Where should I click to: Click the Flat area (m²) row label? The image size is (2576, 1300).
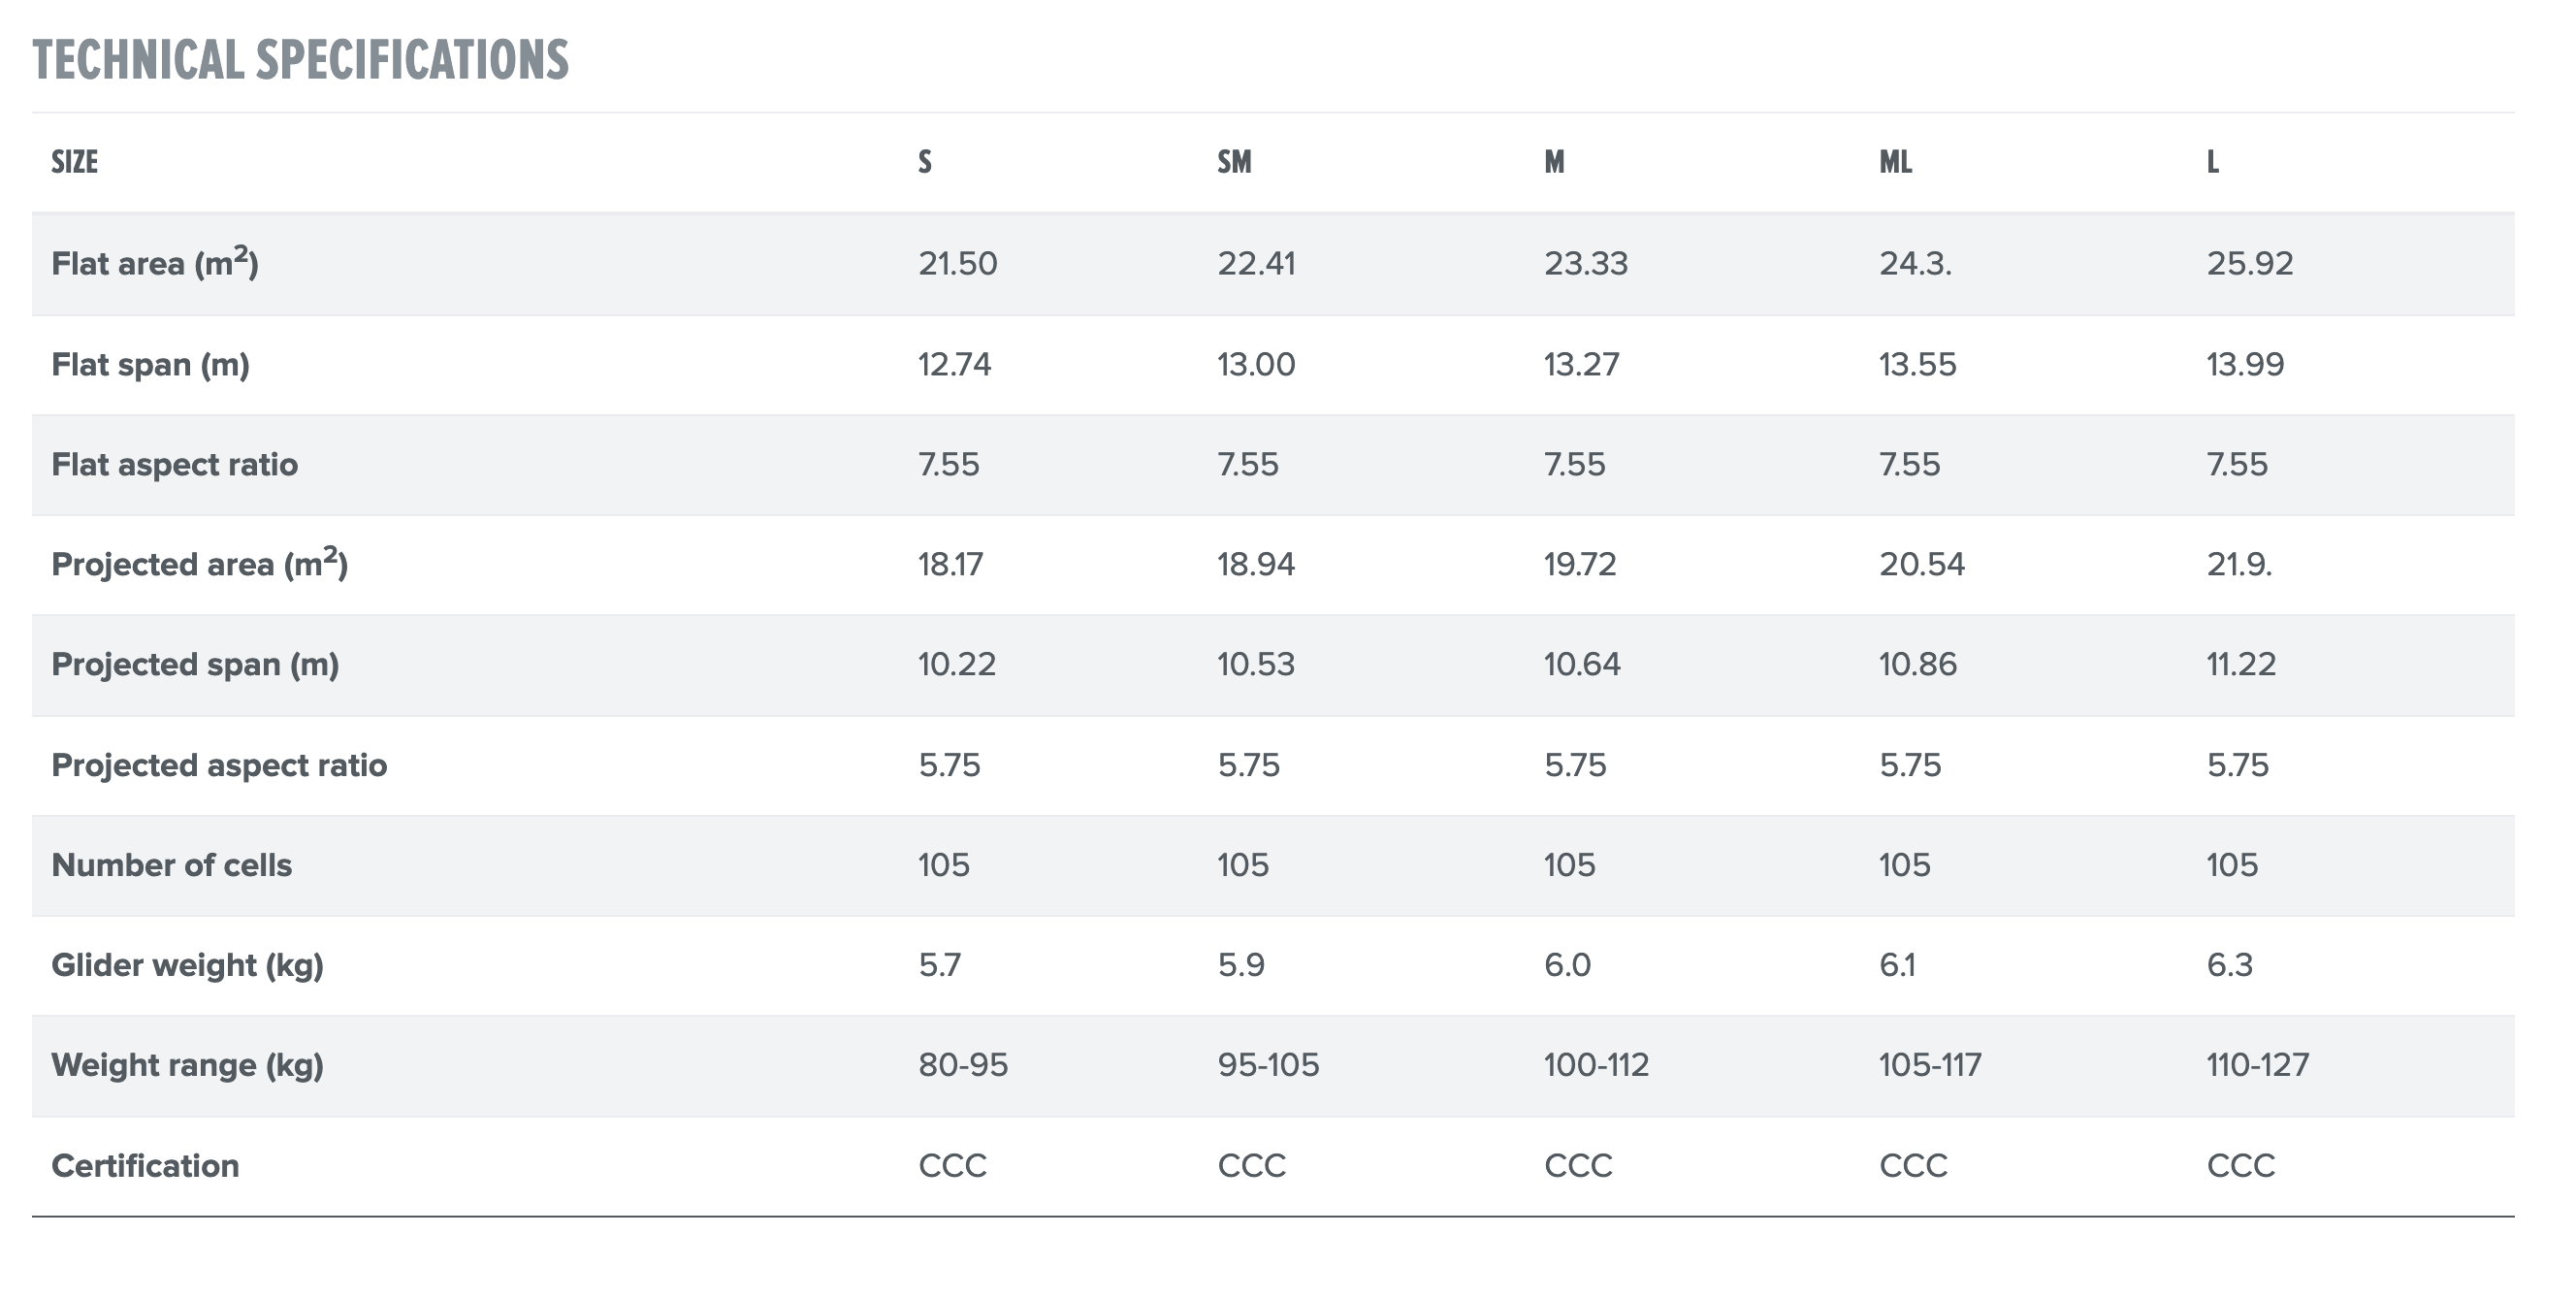click(155, 264)
